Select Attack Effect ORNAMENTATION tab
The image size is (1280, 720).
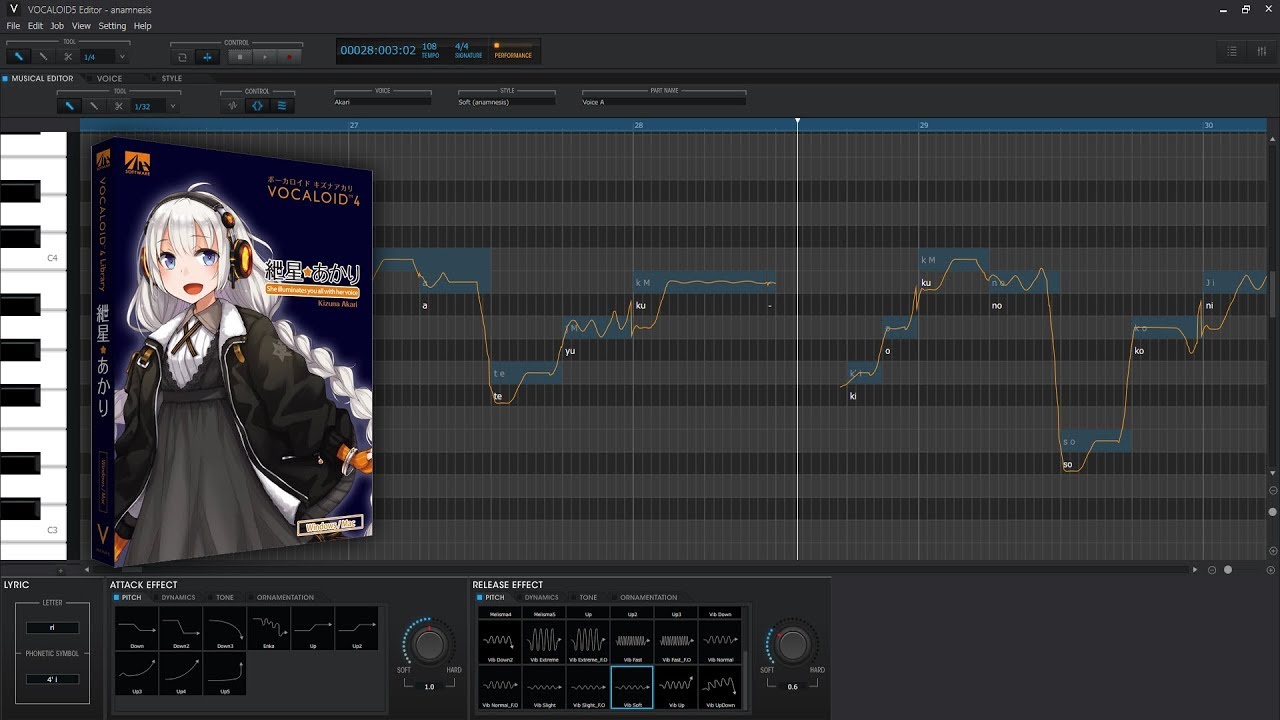(x=285, y=597)
